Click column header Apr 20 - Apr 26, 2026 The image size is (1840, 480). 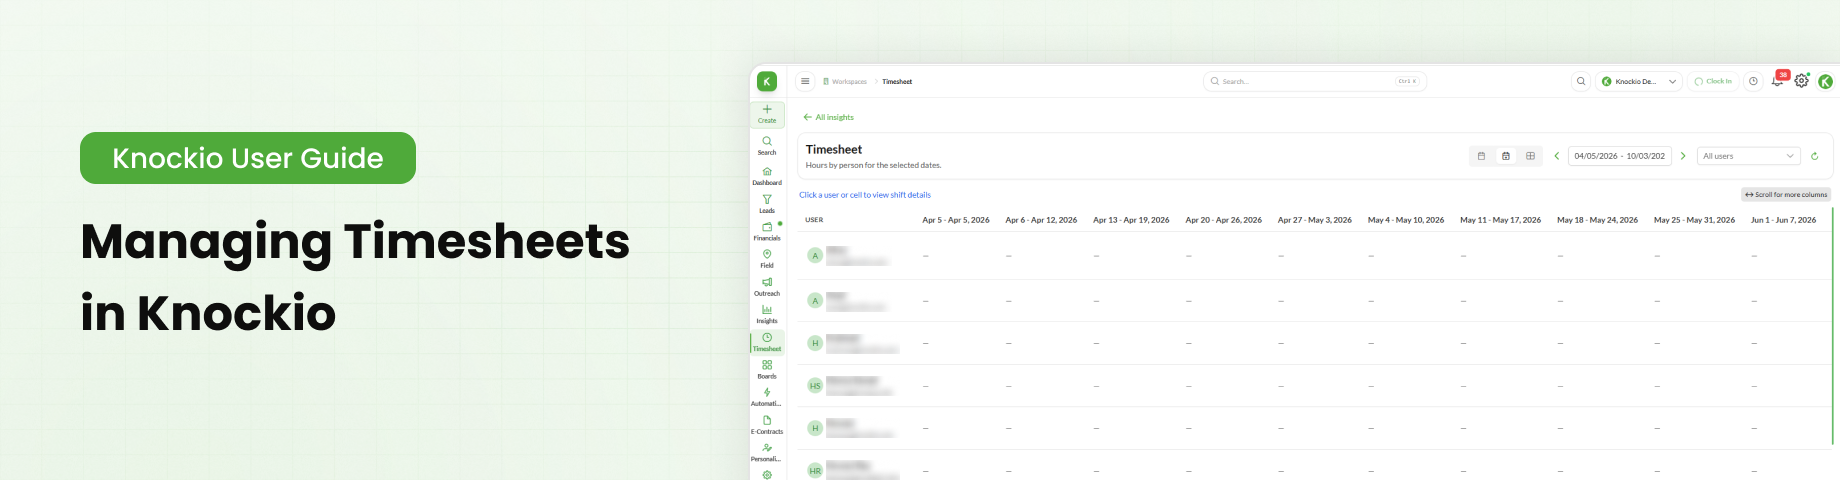pos(1223,220)
